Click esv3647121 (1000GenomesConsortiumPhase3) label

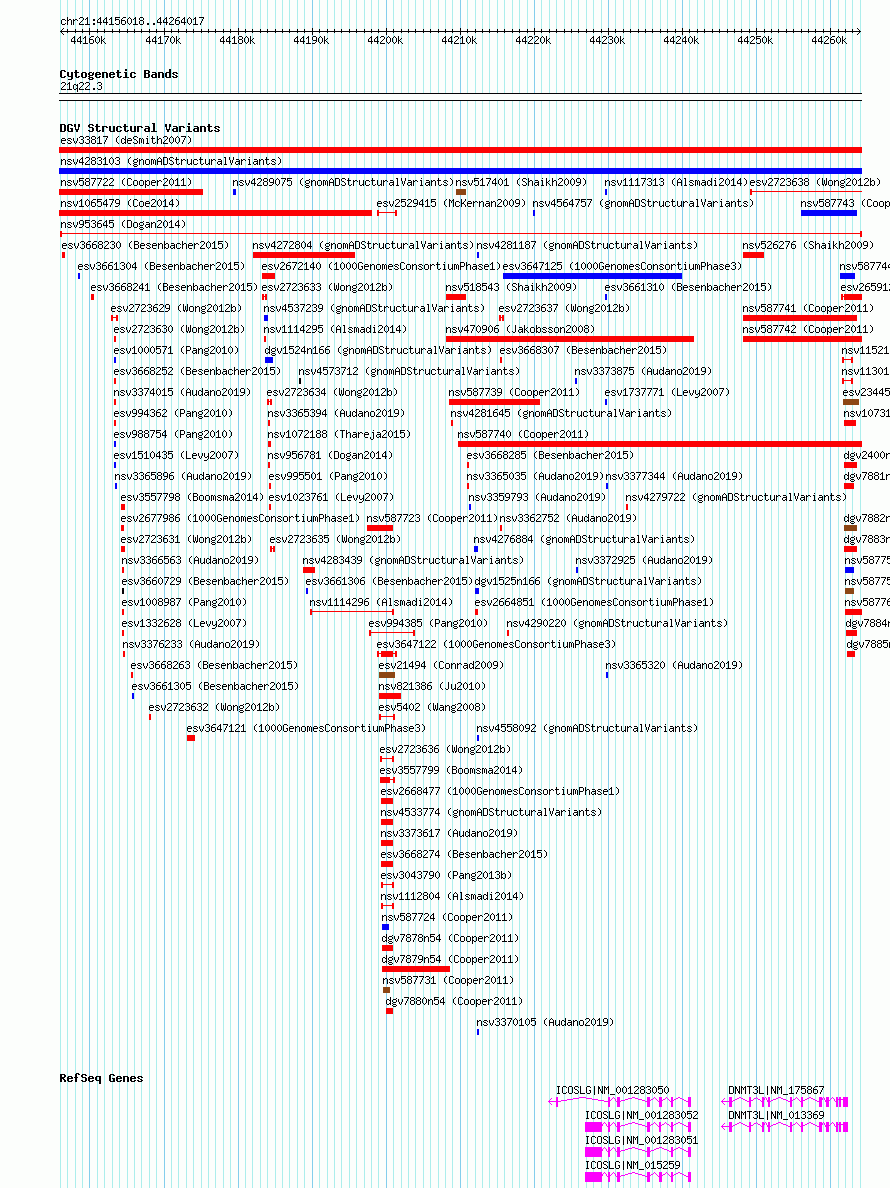pos(306,728)
